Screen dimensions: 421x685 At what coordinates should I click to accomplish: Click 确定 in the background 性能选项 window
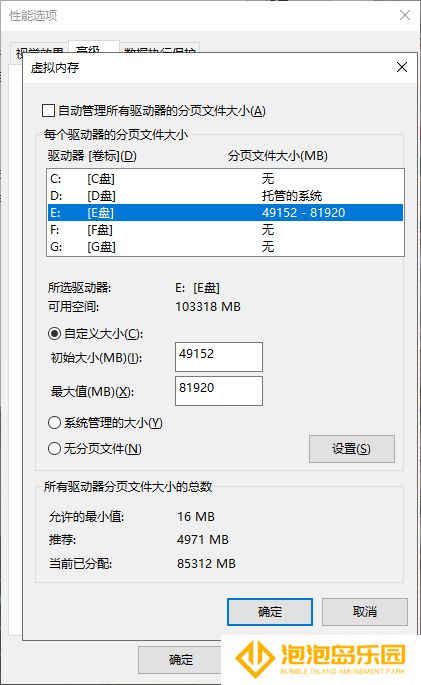(x=180, y=660)
